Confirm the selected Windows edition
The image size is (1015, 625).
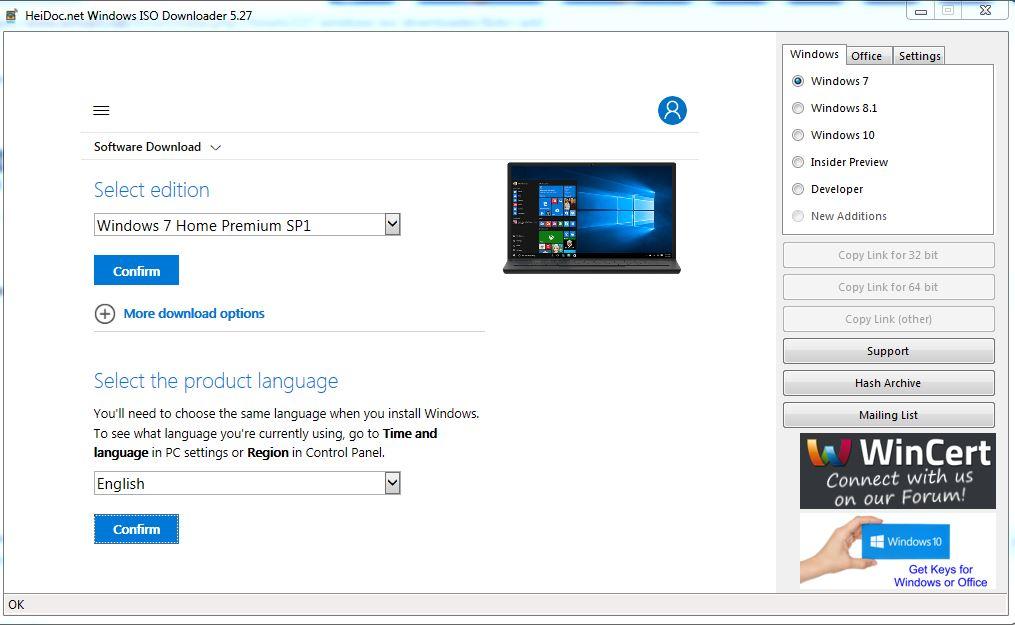(136, 271)
